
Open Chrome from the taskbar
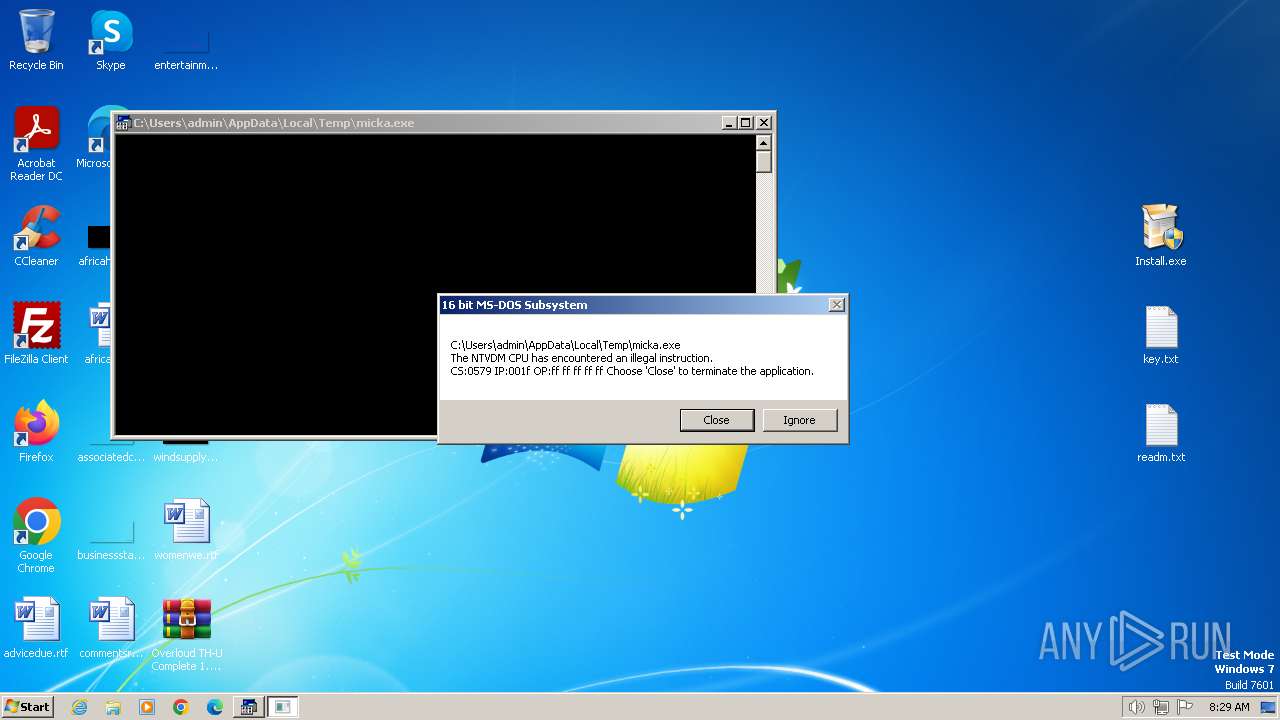pos(181,707)
